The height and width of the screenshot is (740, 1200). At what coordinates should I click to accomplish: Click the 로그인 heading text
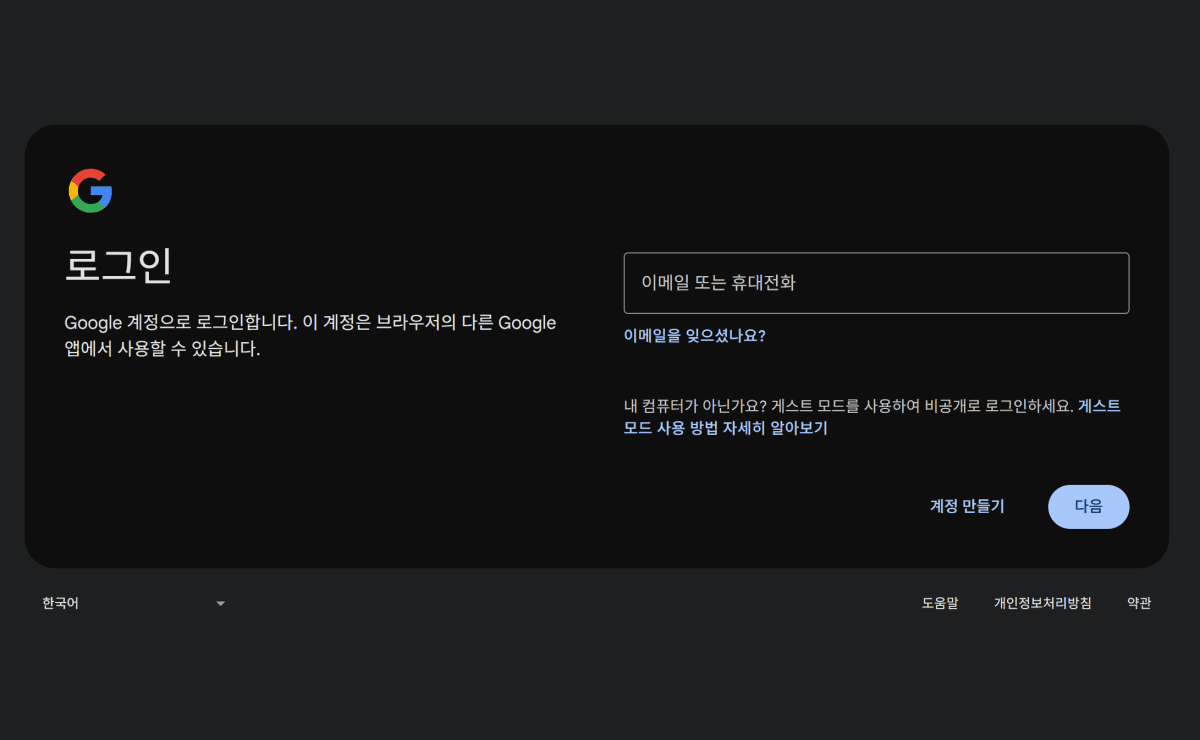119,266
